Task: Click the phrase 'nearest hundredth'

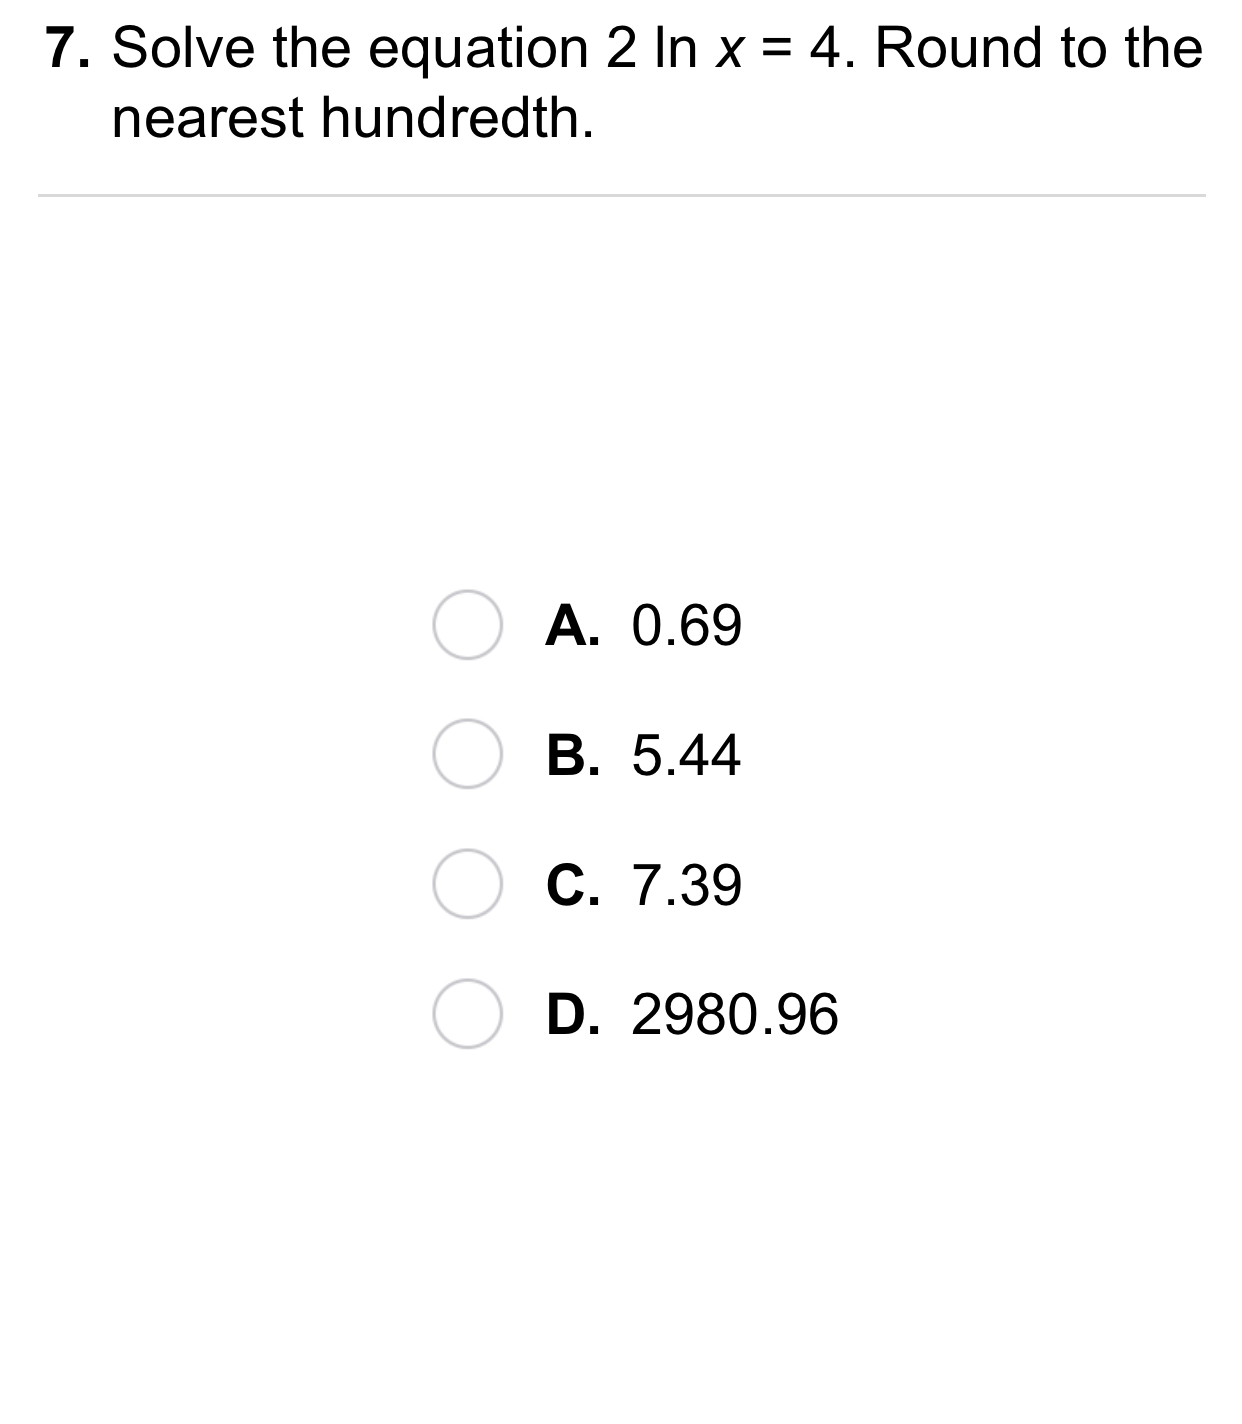Action: click(x=350, y=118)
